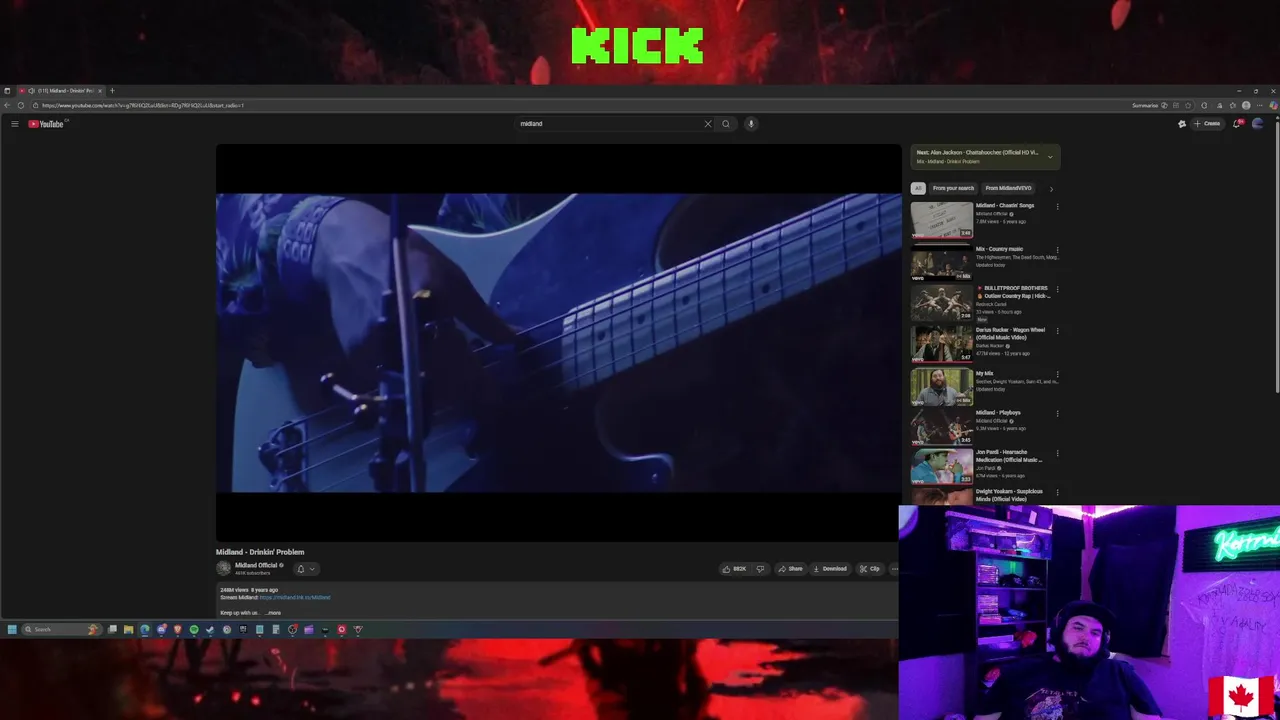The width and height of the screenshot is (1280, 720).
Task: Create a Clip of the video
Action: tap(869, 569)
